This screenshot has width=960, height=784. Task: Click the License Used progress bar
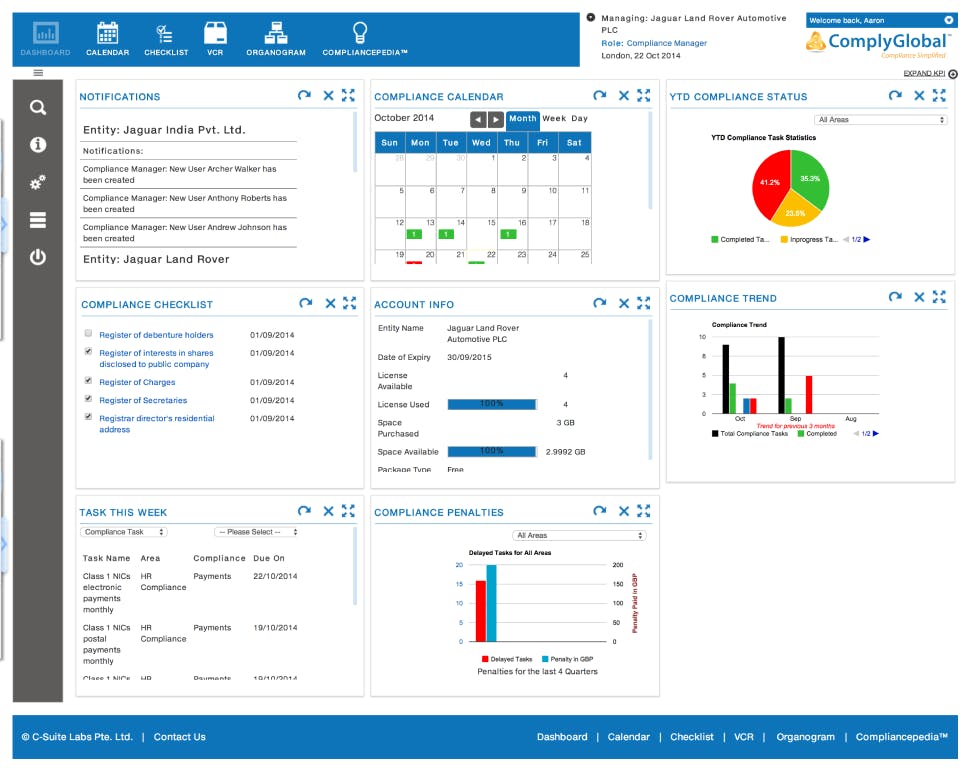tap(492, 405)
